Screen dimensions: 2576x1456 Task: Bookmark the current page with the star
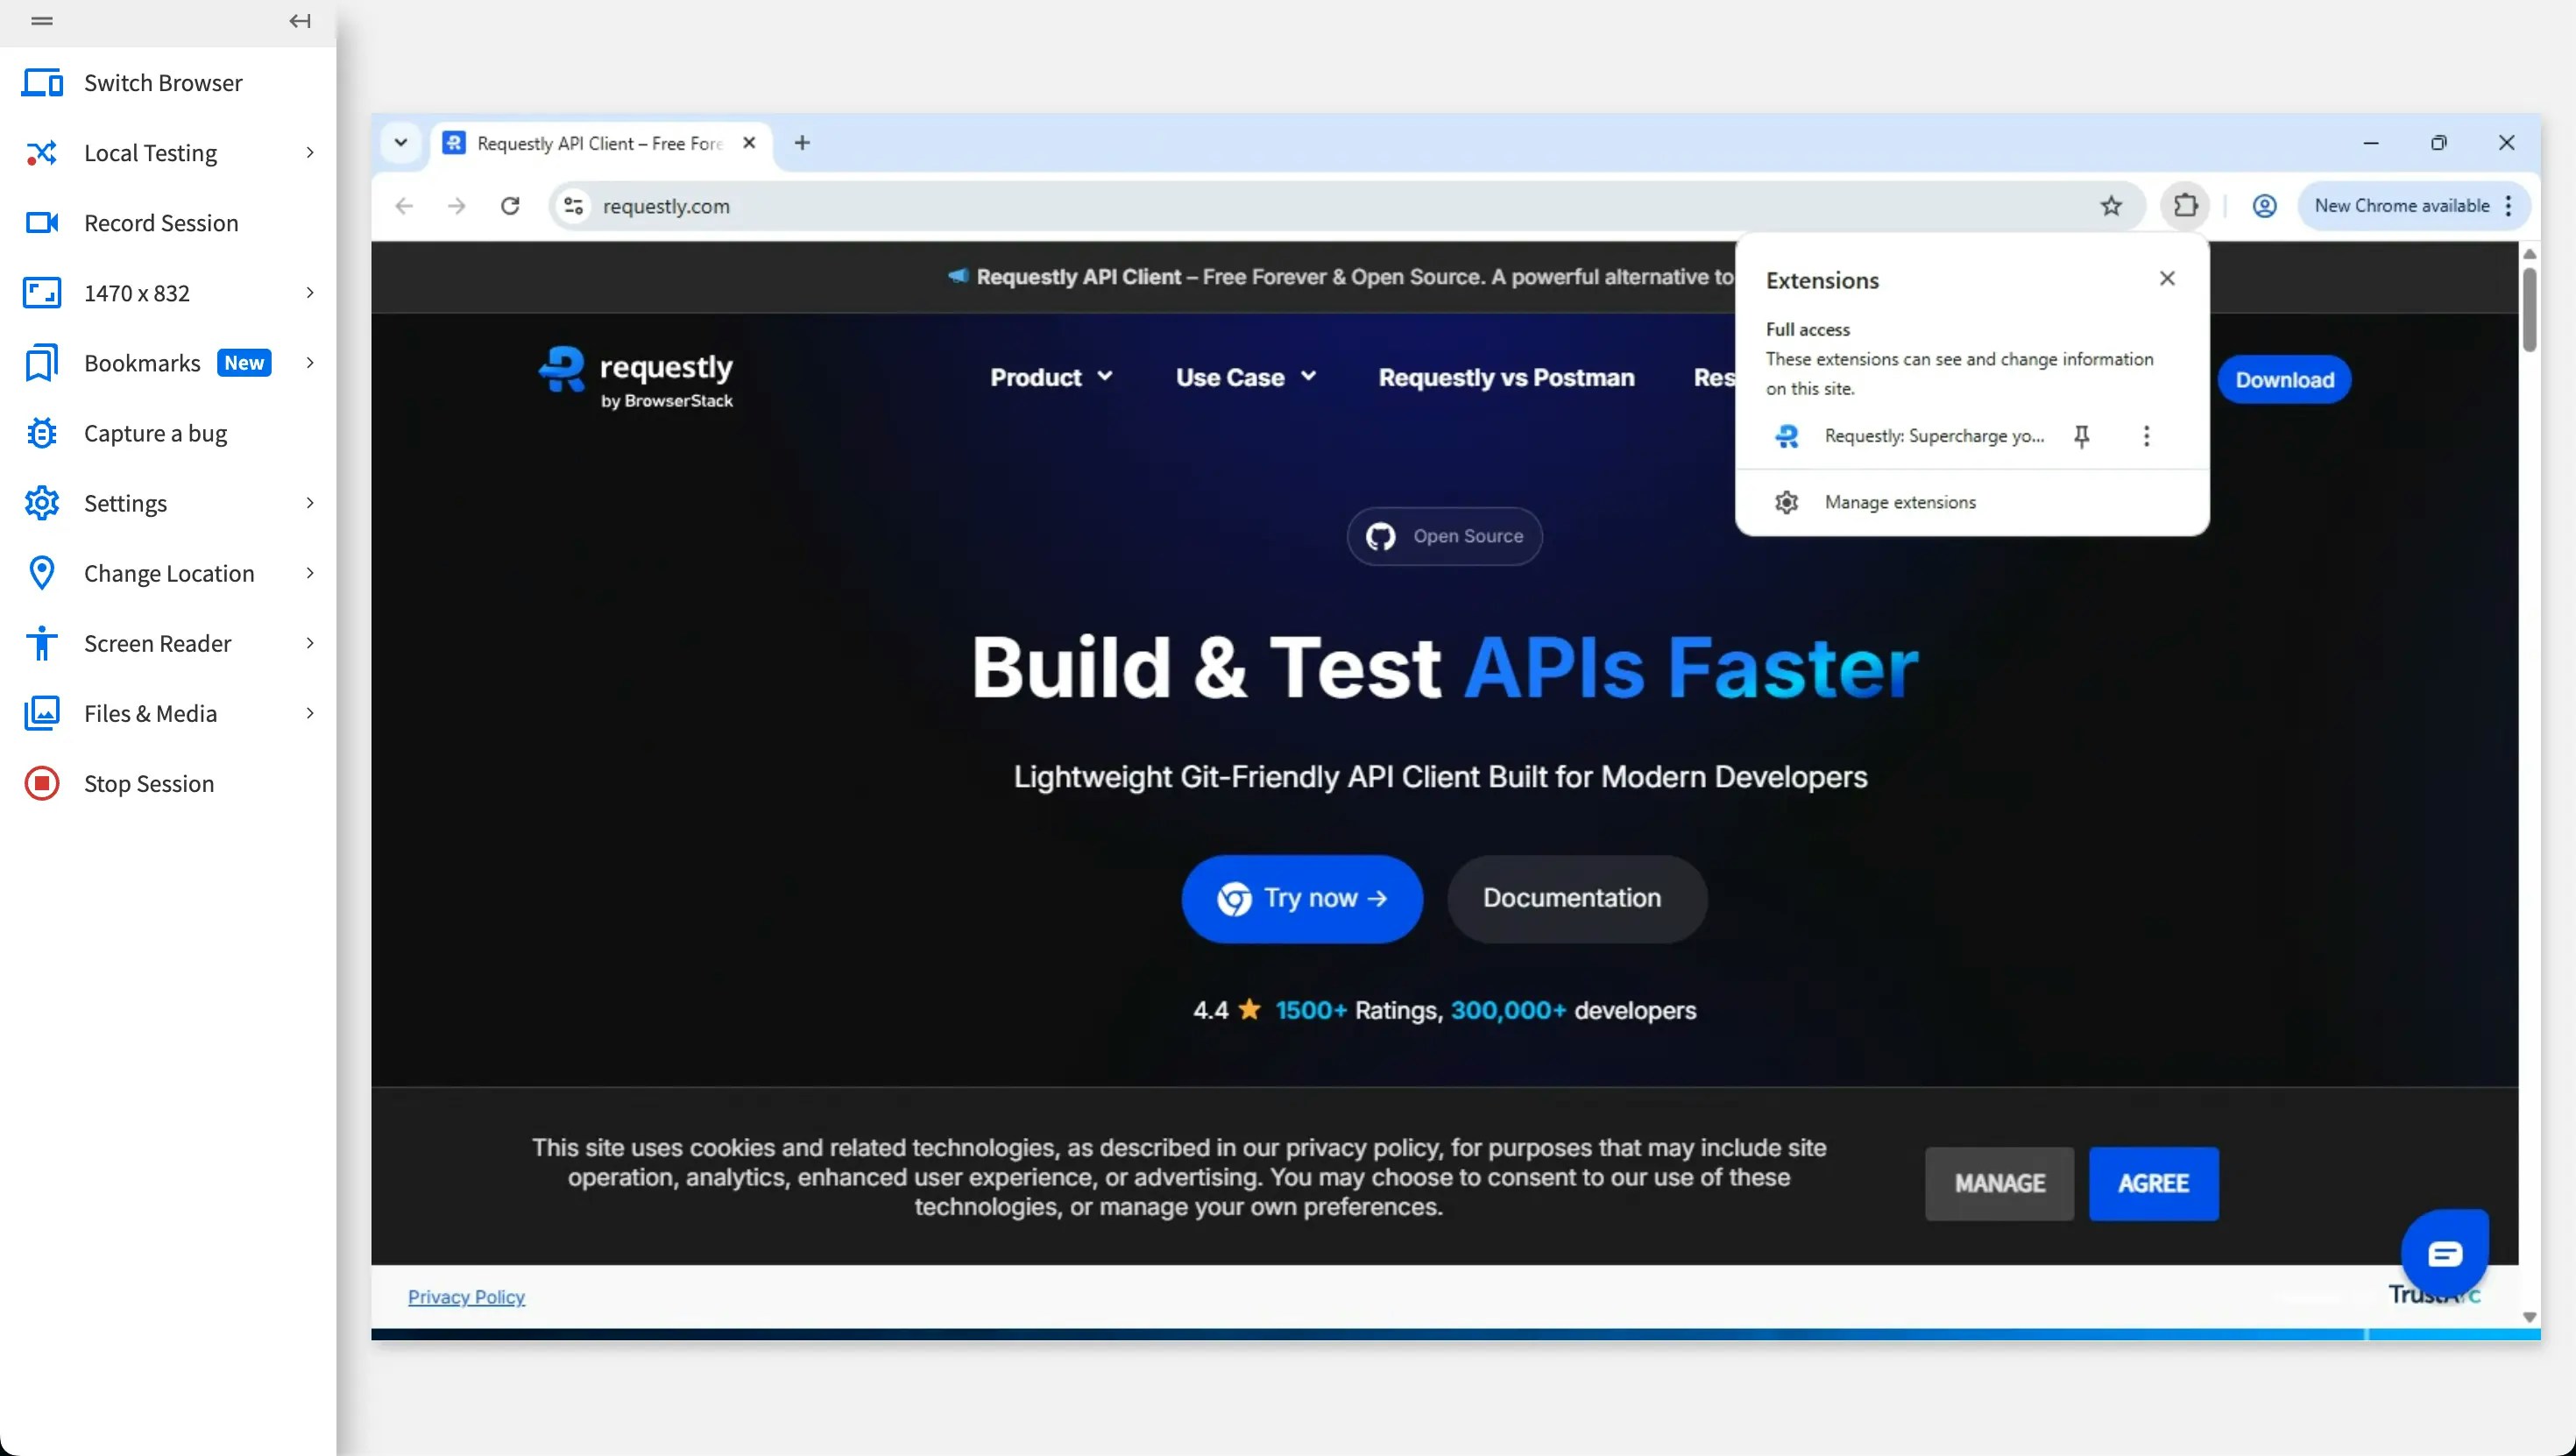pyautogui.click(x=2112, y=206)
